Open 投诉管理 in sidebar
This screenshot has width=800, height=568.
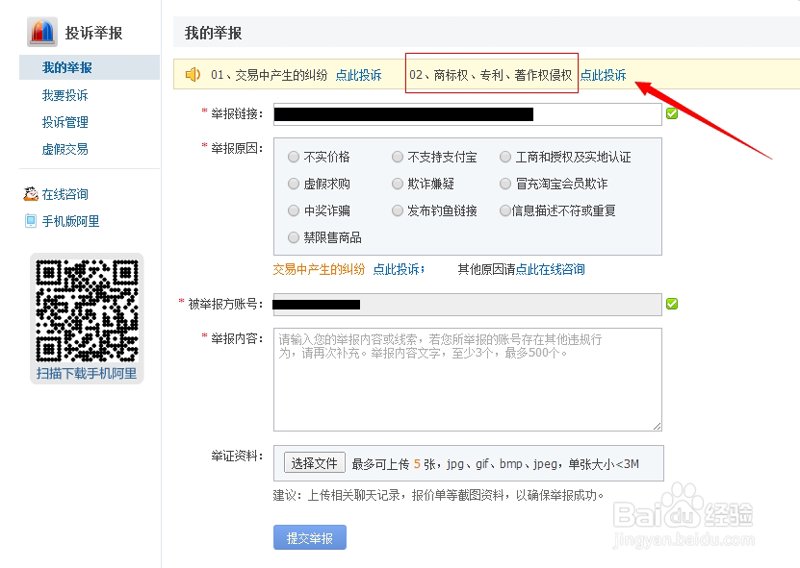click(x=65, y=122)
